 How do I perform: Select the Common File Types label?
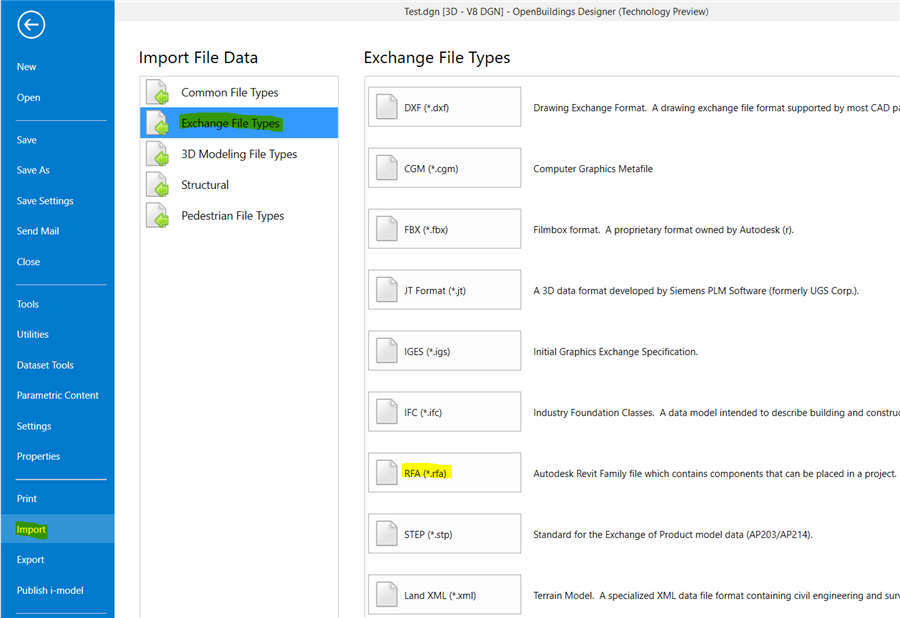(230, 92)
